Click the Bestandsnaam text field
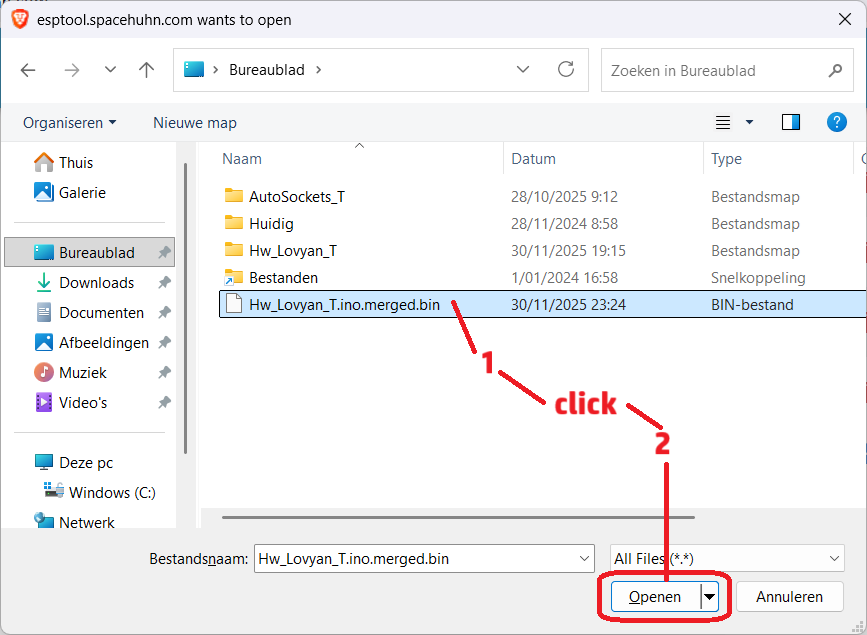This screenshot has width=867, height=635. 414,559
